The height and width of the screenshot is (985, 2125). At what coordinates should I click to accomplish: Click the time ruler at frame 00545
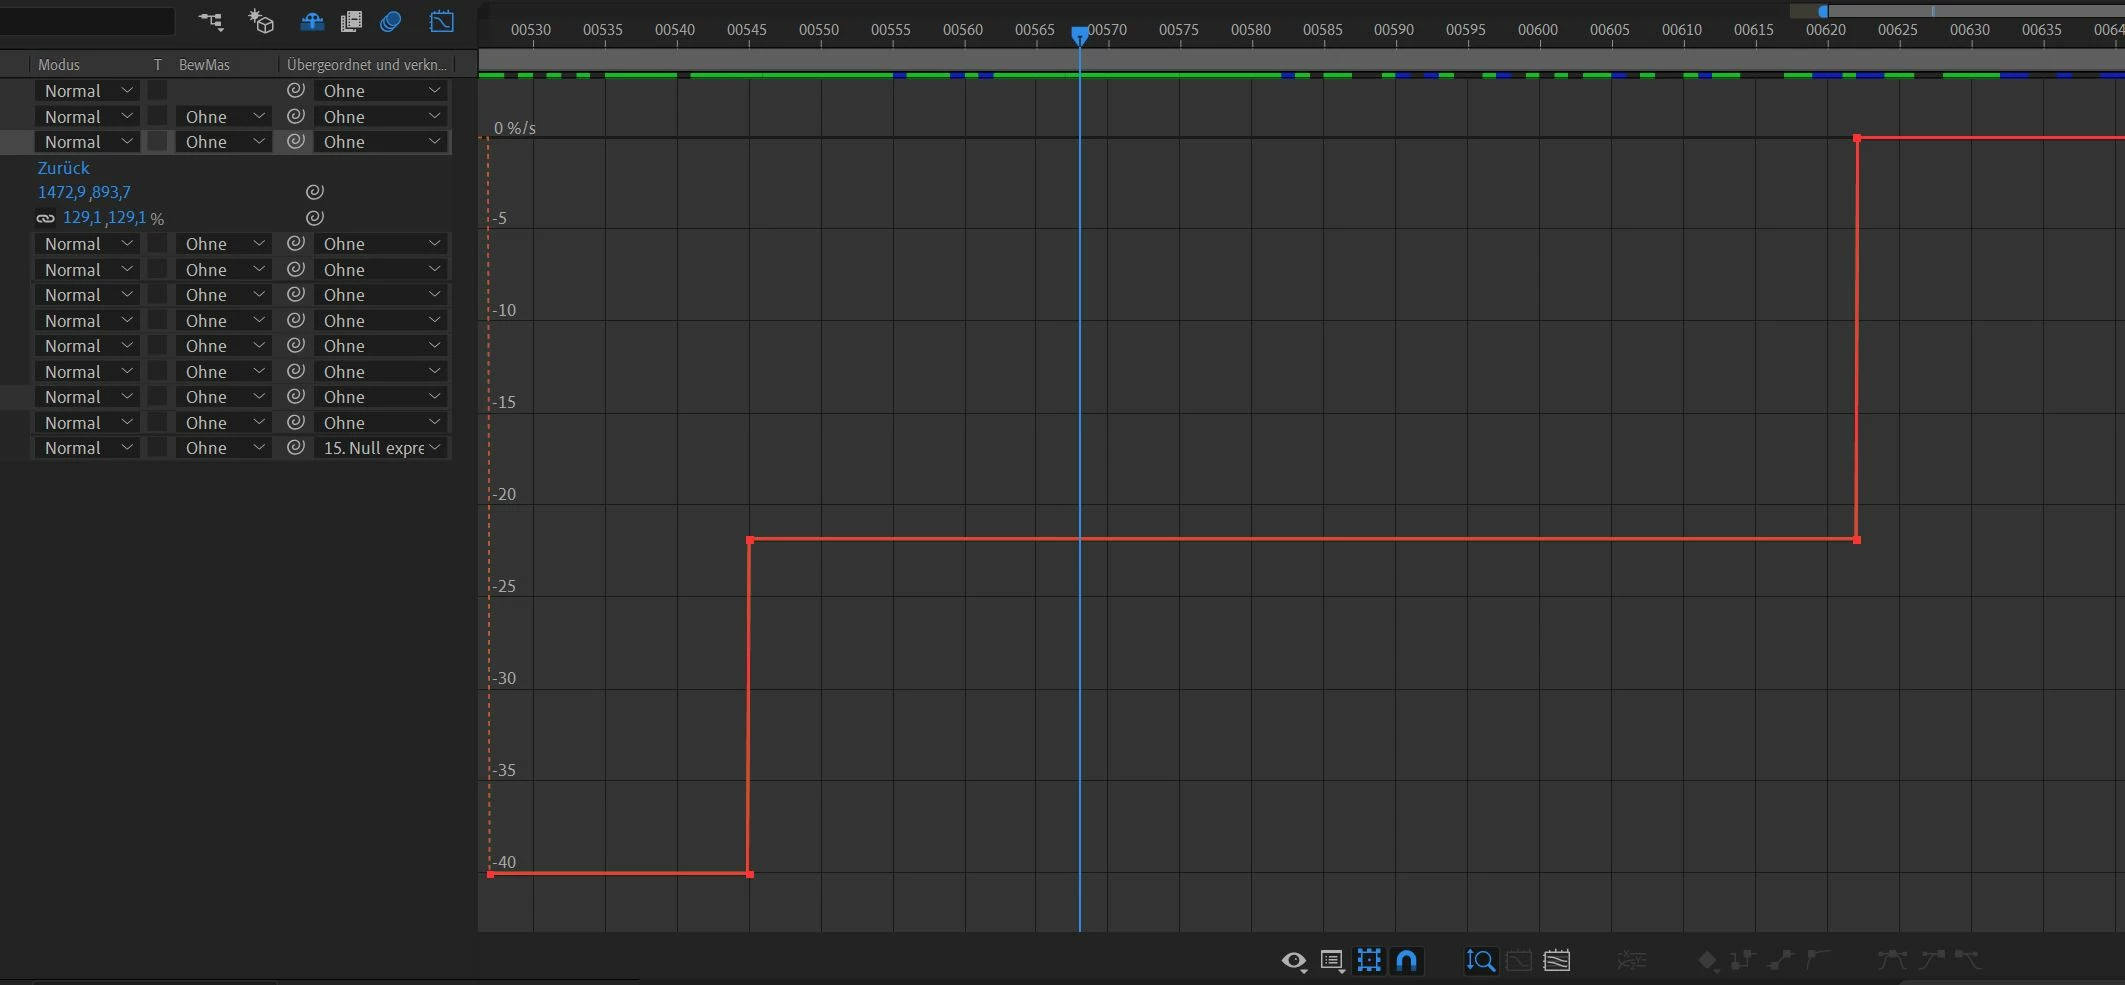point(747,30)
